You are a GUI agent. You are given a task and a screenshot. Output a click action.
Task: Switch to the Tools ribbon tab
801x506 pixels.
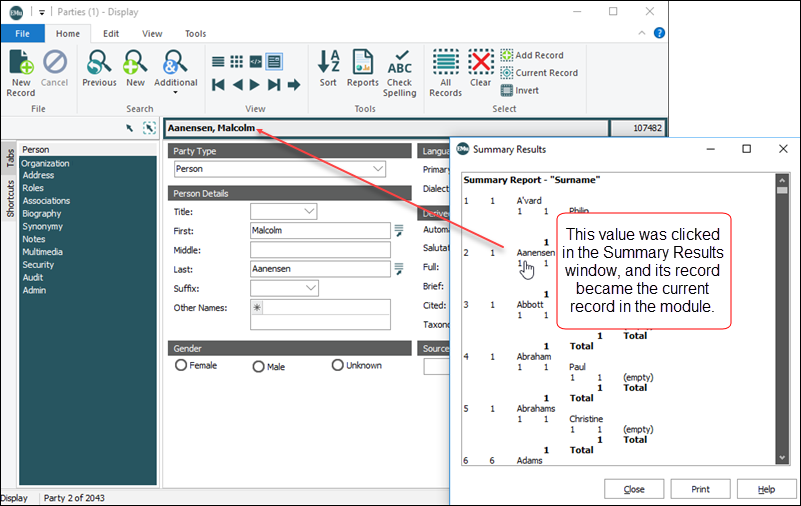(x=196, y=33)
